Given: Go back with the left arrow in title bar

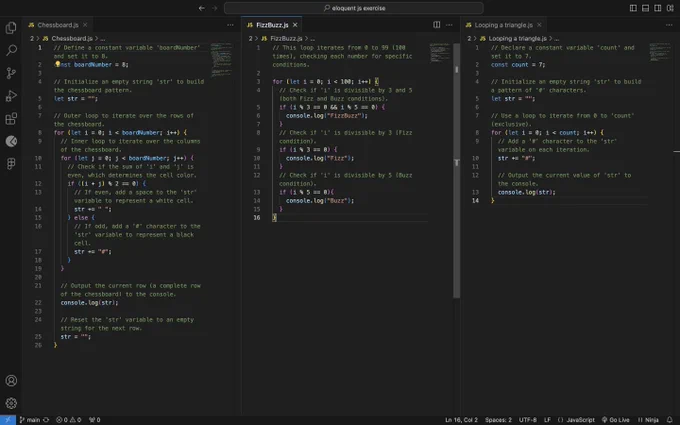Looking at the screenshot, I should point(202,8).
